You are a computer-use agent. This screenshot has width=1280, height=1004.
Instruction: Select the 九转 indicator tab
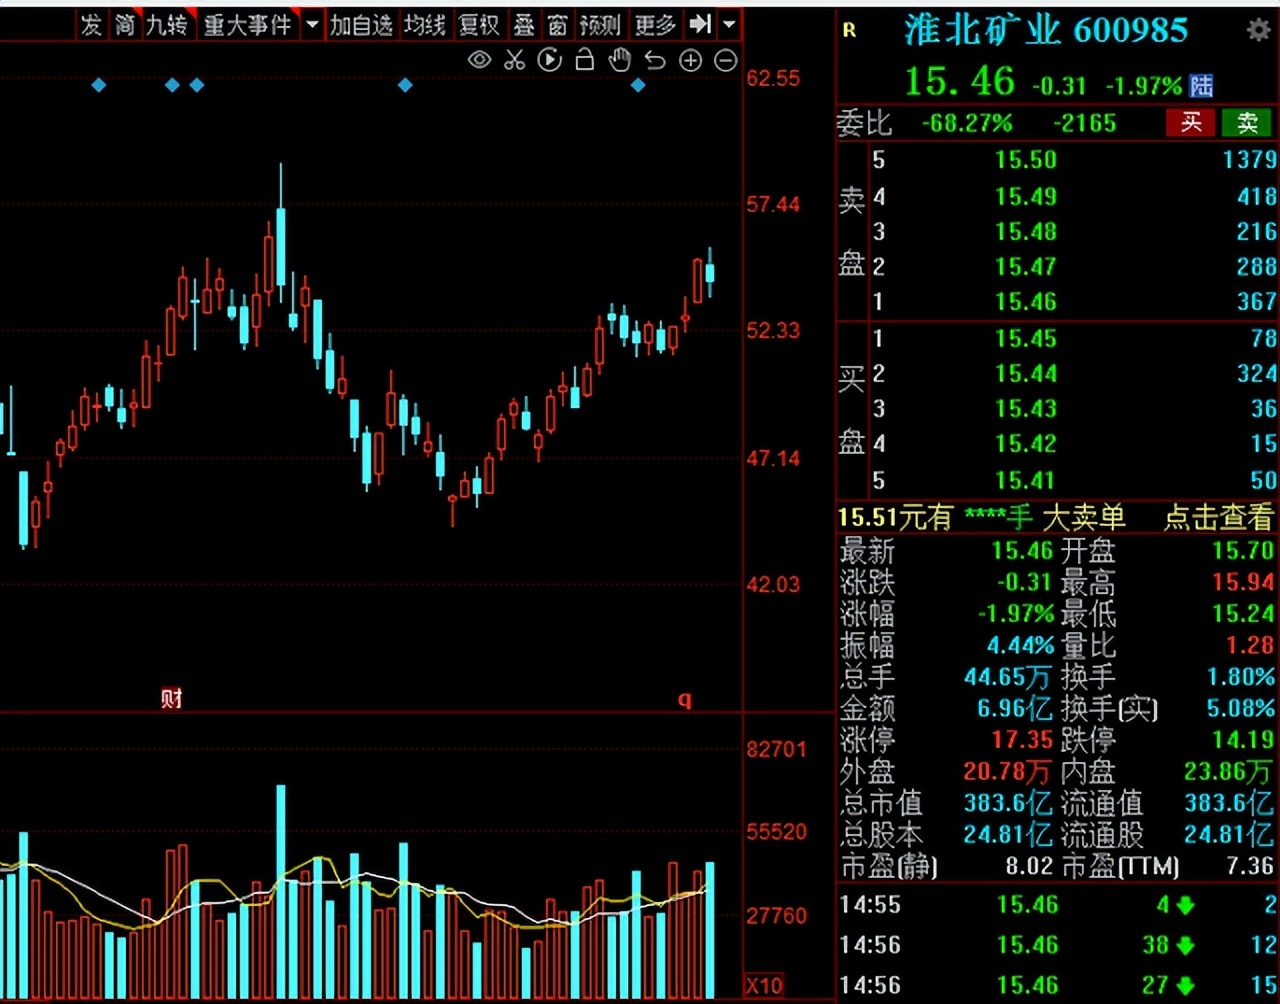[167, 25]
